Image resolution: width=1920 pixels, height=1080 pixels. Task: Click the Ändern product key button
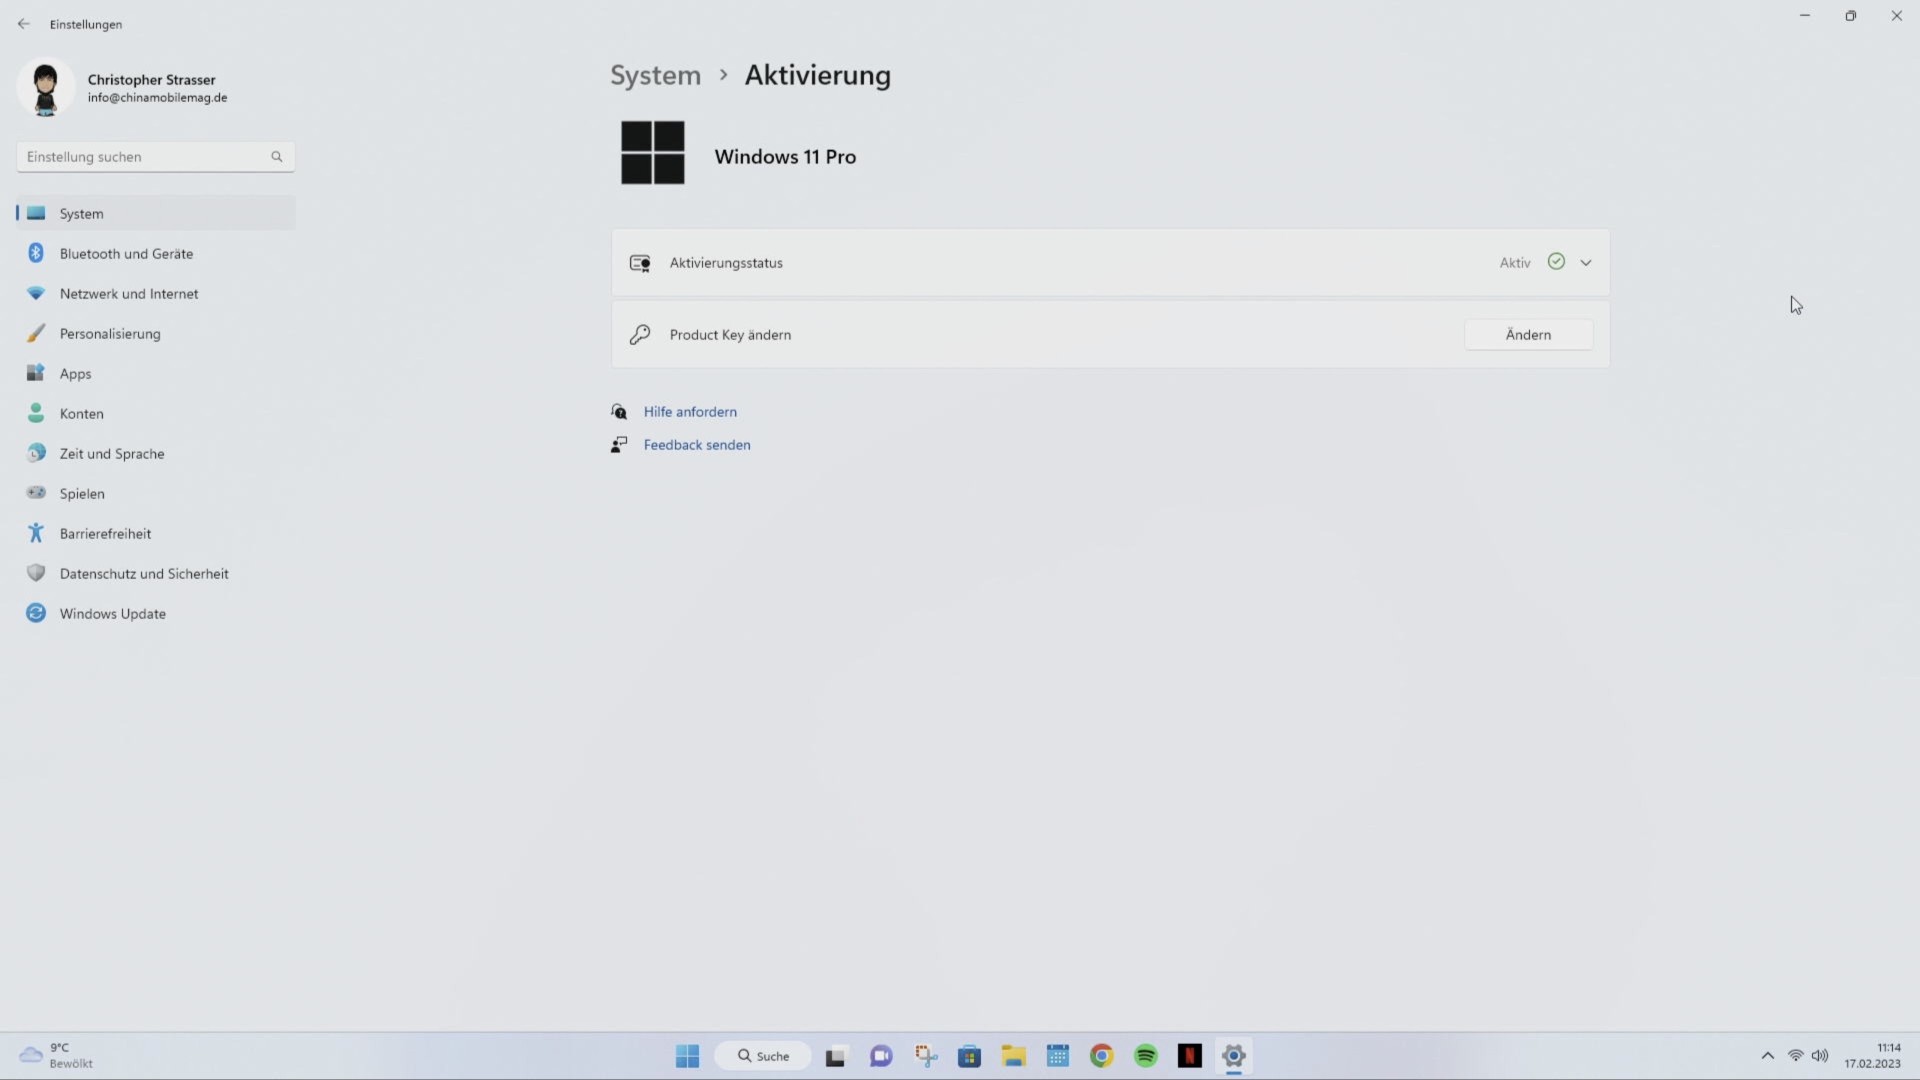1528,335
